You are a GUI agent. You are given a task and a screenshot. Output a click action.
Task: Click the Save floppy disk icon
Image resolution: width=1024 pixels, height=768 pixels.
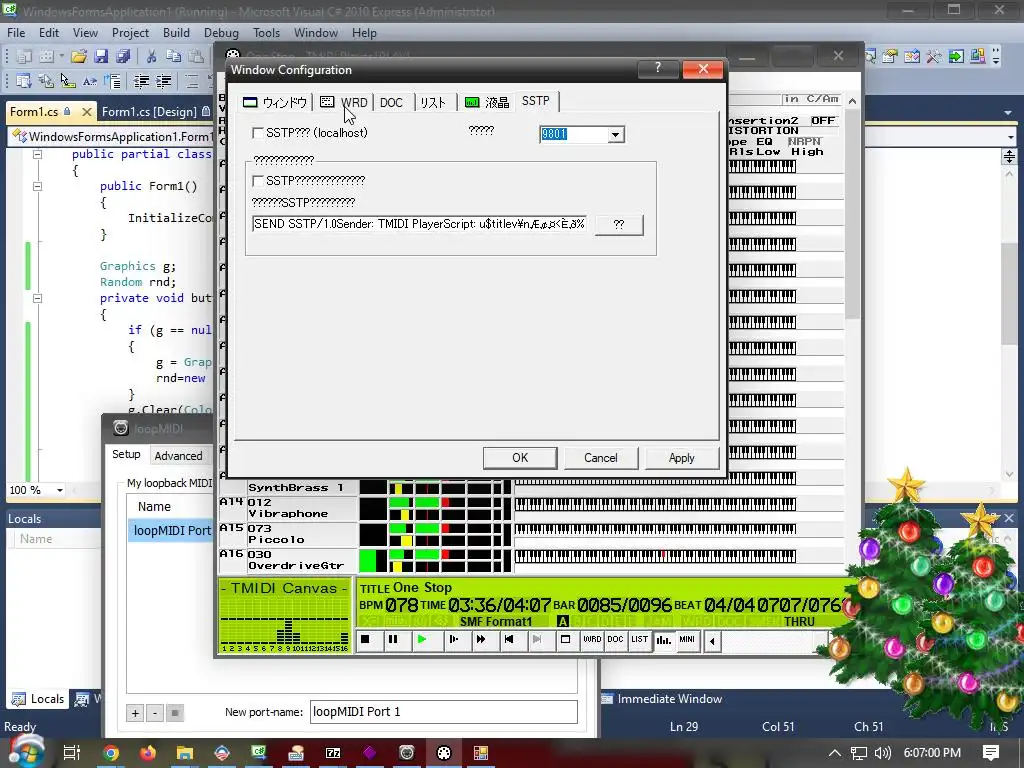pos(101,57)
